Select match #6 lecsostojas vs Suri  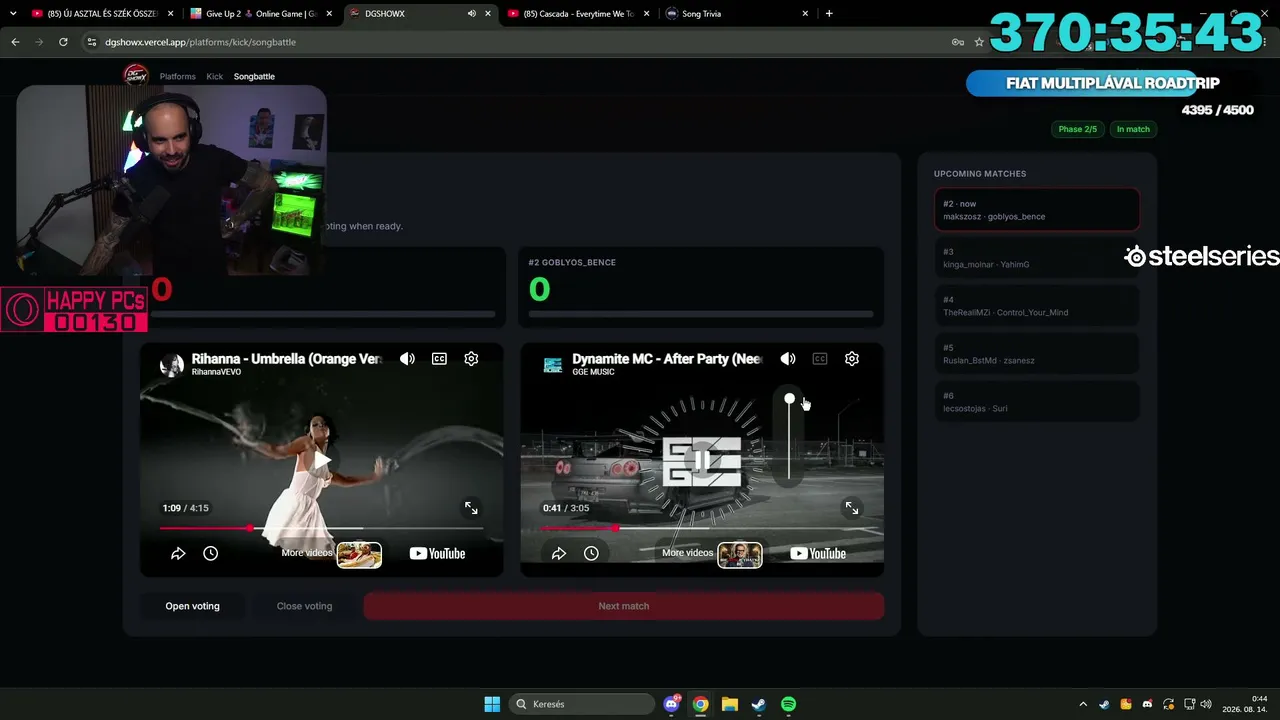pyautogui.click(x=1037, y=402)
